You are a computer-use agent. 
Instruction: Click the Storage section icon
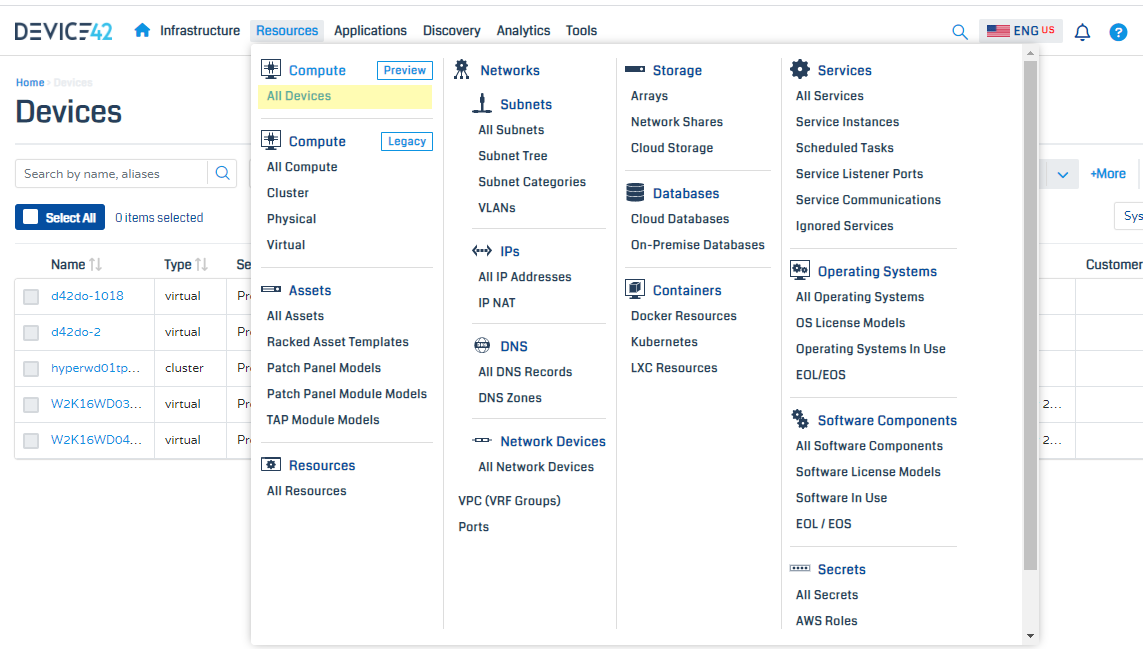(635, 69)
